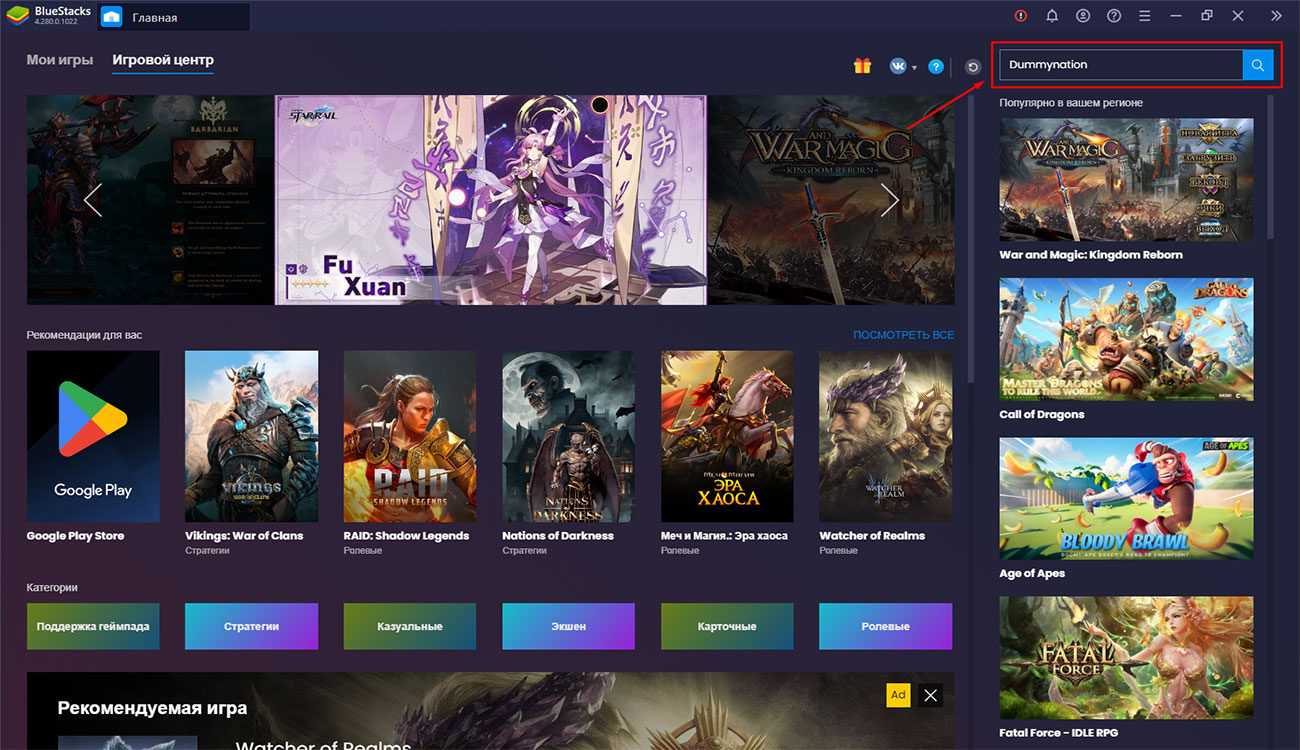Open the hamburger menu in title bar

1145,16
